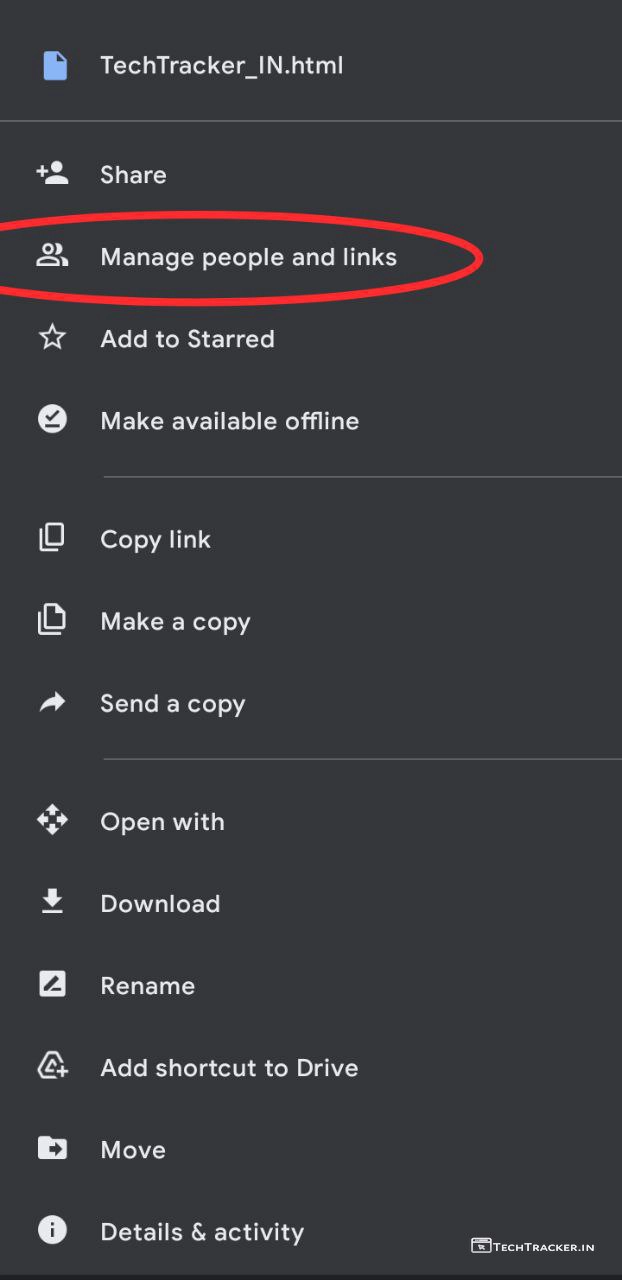Choose Make available offline
The width and height of the screenshot is (622, 1280).
click(x=229, y=421)
